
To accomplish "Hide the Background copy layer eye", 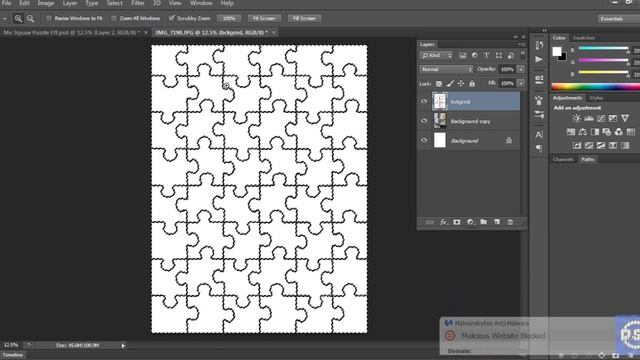I will 424,121.
